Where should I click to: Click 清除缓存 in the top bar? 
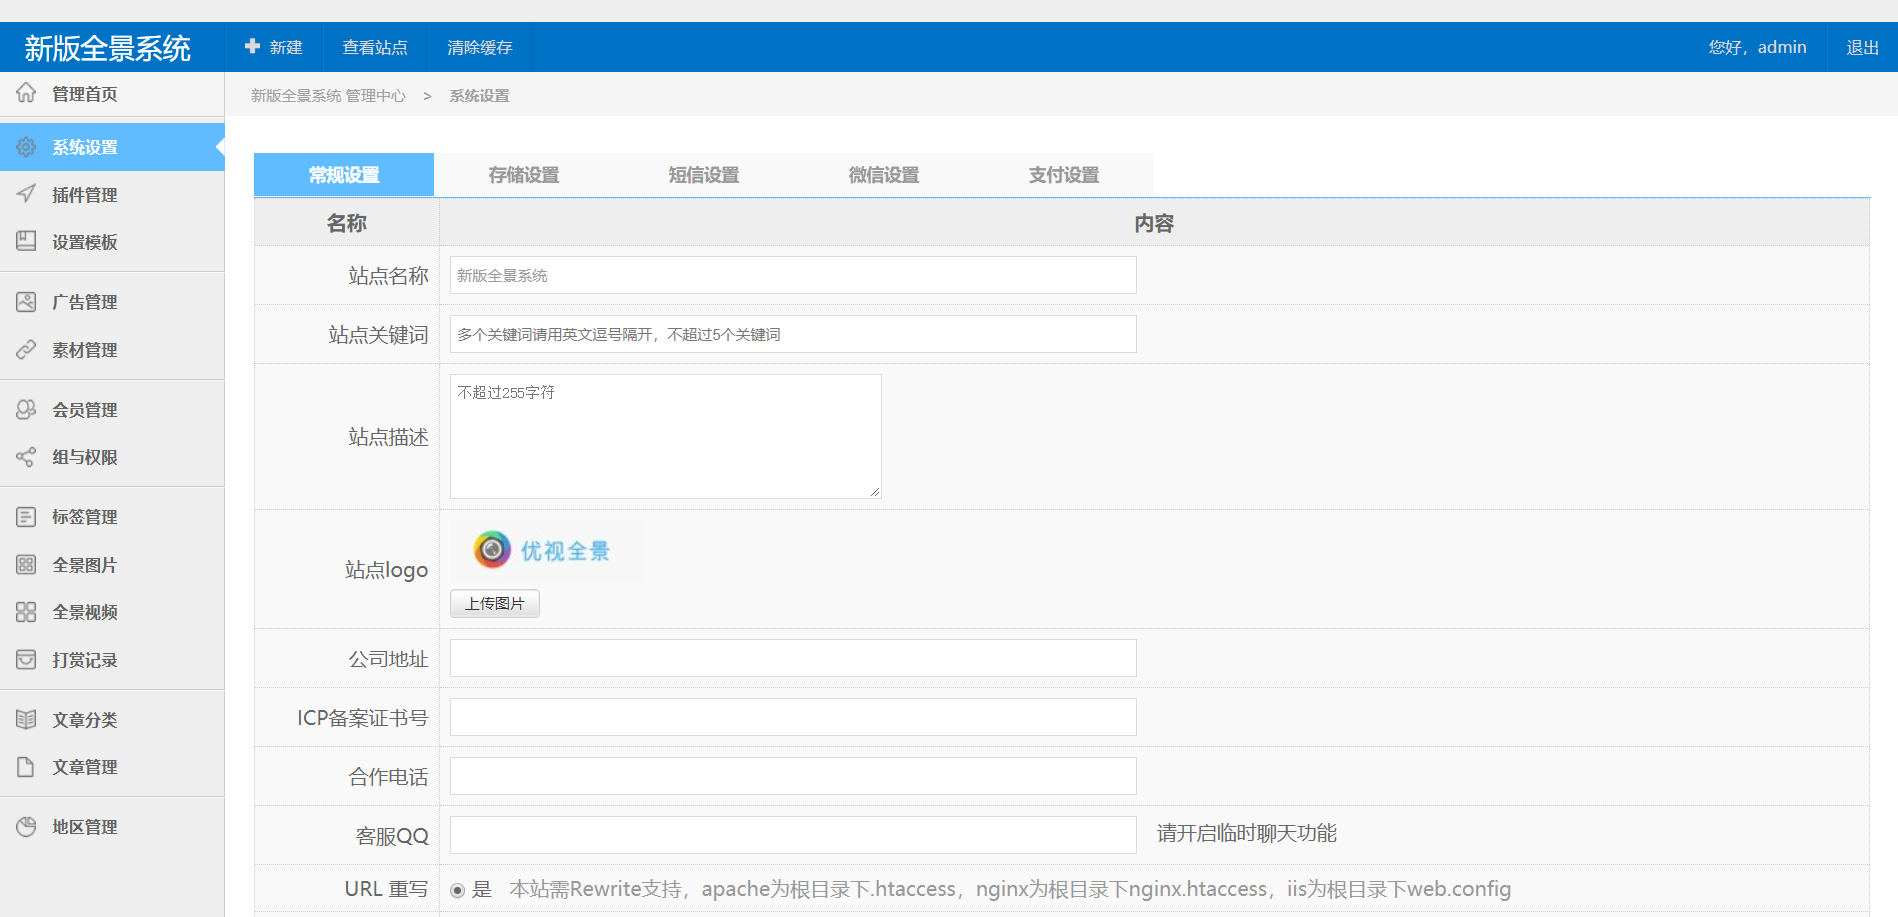click(x=480, y=47)
